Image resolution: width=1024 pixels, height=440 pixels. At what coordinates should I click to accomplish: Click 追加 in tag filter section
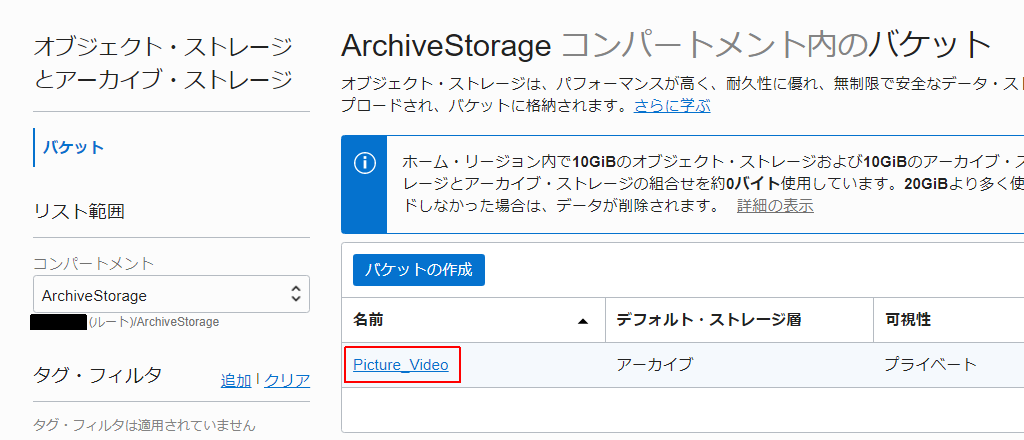pos(236,381)
